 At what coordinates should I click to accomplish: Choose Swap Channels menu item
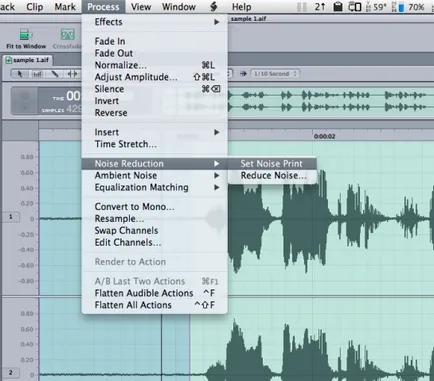(155, 231)
